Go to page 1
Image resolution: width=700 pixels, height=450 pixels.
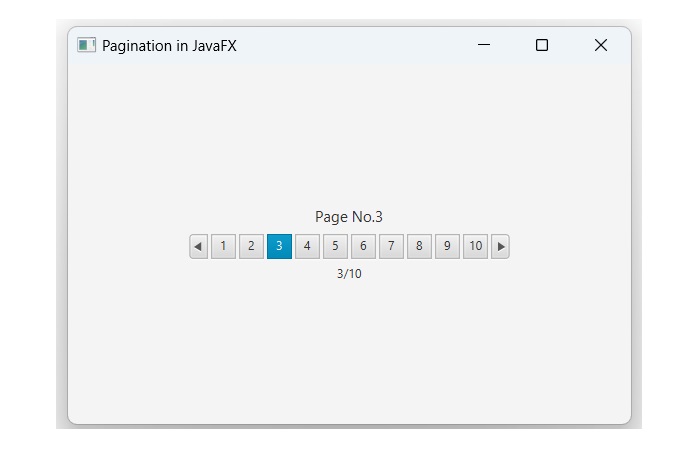(223, 246)
